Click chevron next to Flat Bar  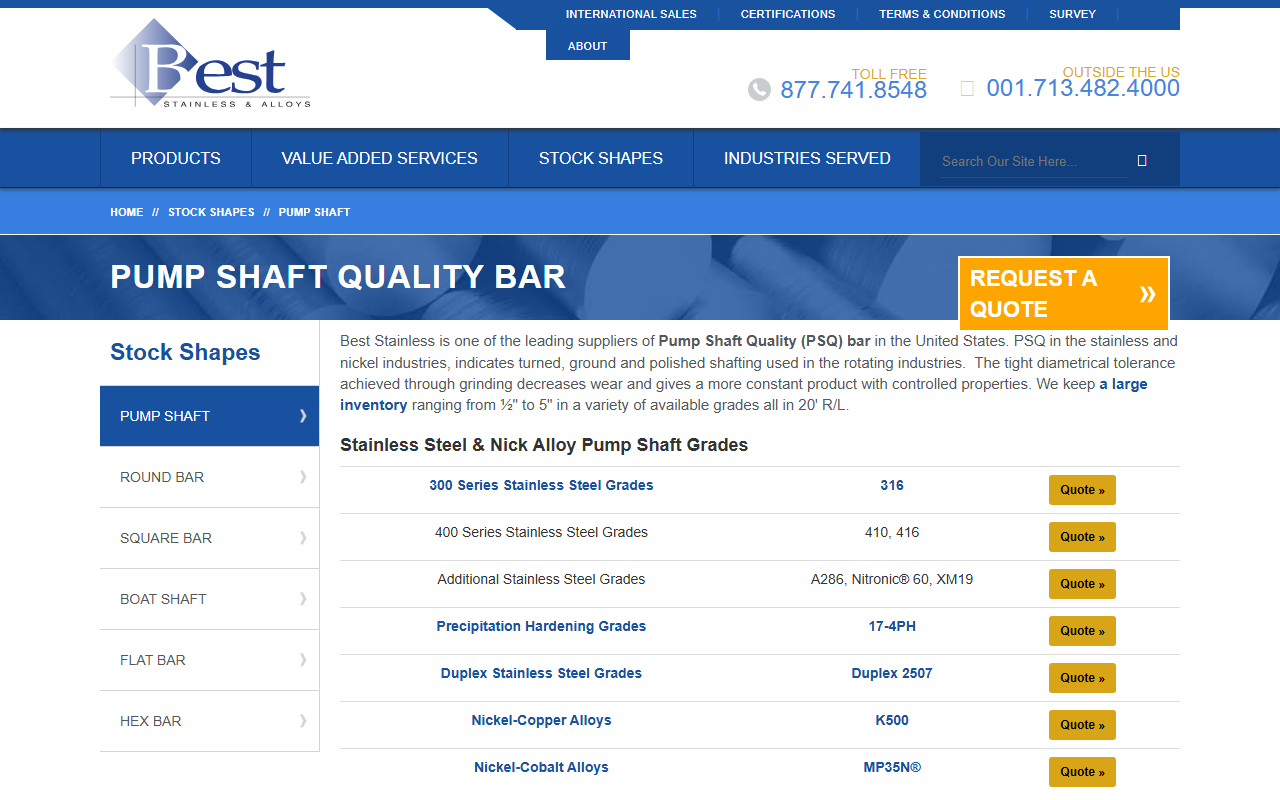tap(303, 660)
